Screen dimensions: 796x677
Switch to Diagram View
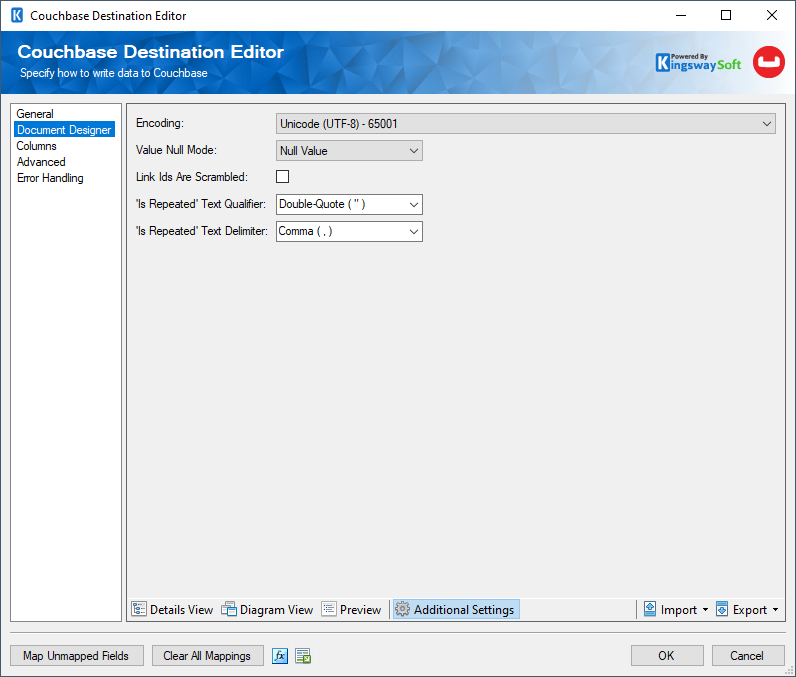(x=267, y=609)
